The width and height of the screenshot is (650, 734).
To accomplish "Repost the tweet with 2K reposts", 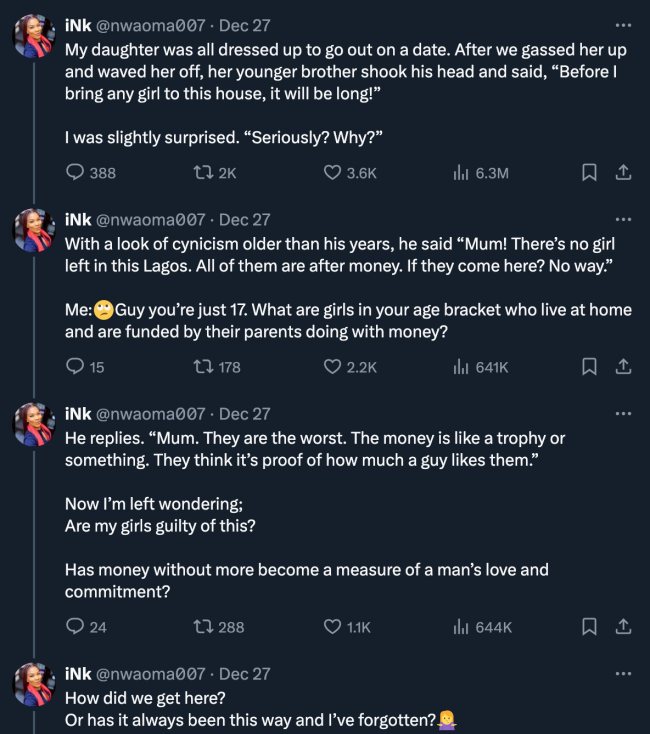I will pyautogui.click(x=200, y=173).
